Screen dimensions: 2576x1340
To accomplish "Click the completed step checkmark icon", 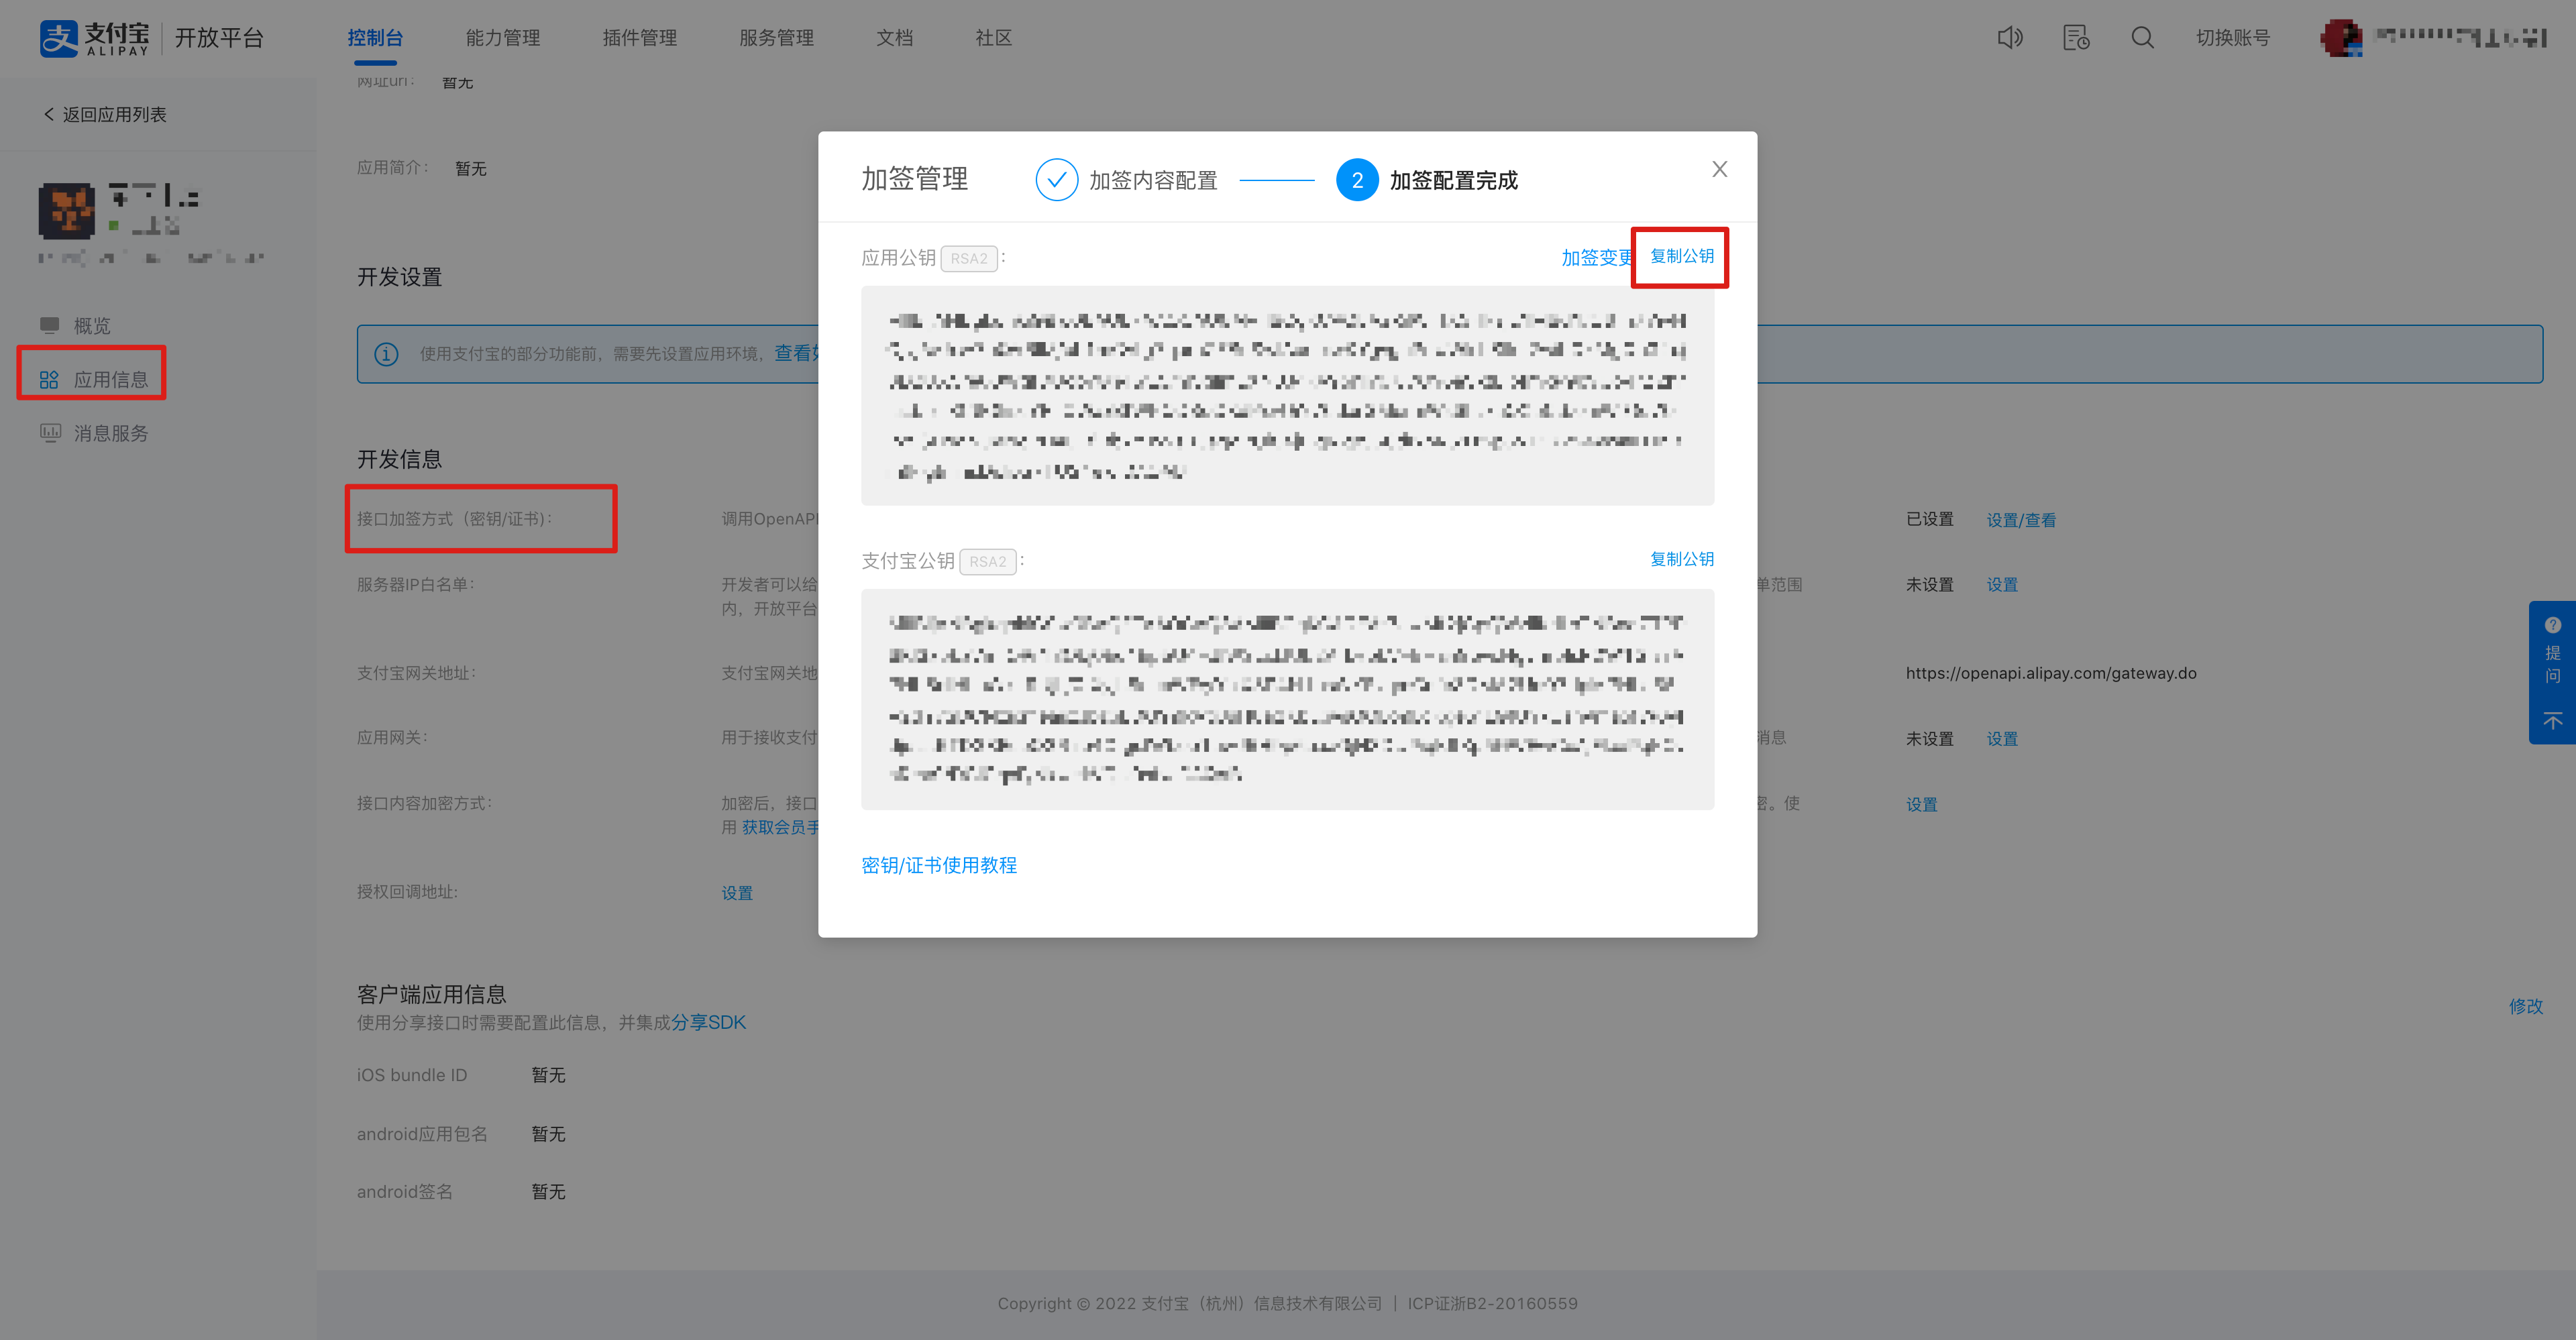I will pyautogui.click(x=1056, y=180).
